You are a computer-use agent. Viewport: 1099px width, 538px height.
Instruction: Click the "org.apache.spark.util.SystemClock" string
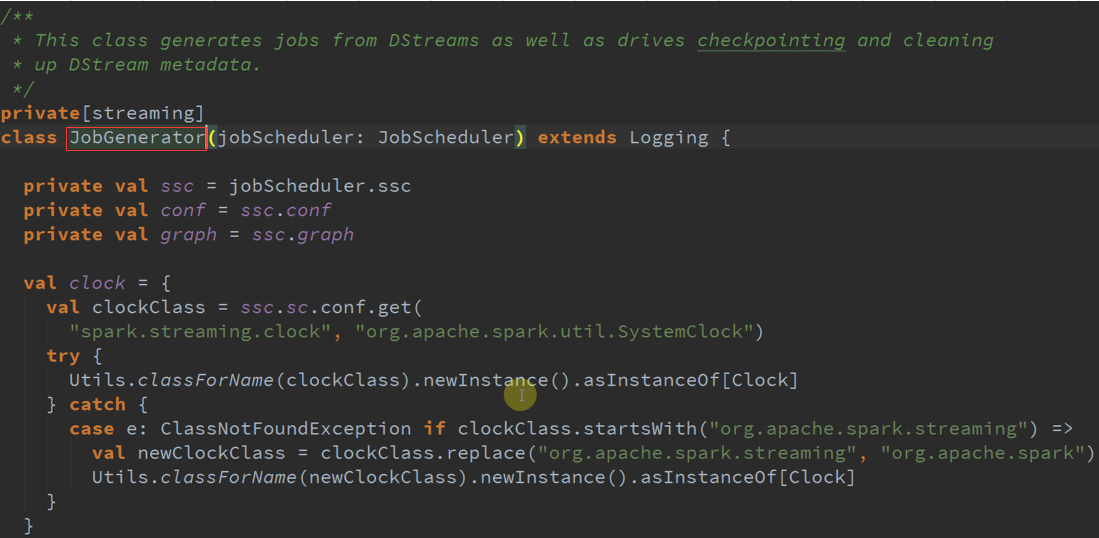click(554, 331)
